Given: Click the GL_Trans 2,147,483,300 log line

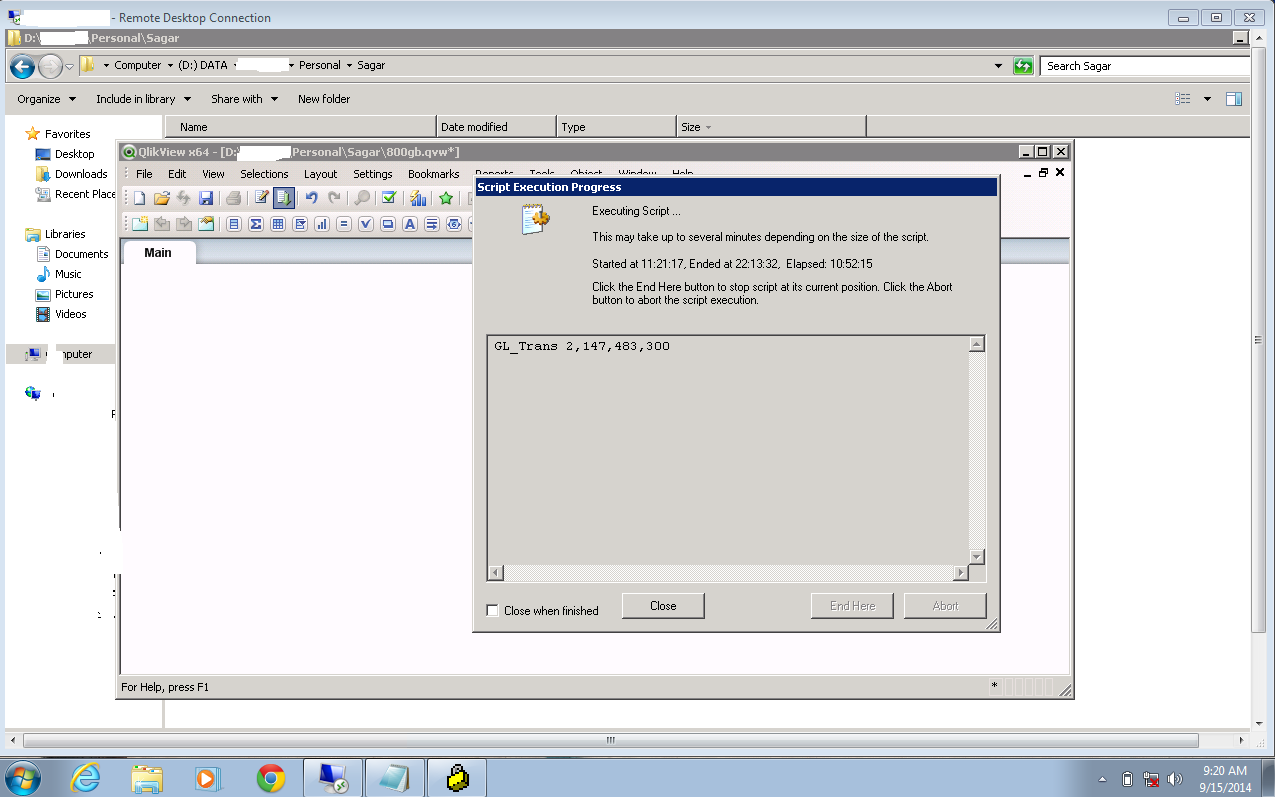Looking at the screenshot, I should click(582, 346).
